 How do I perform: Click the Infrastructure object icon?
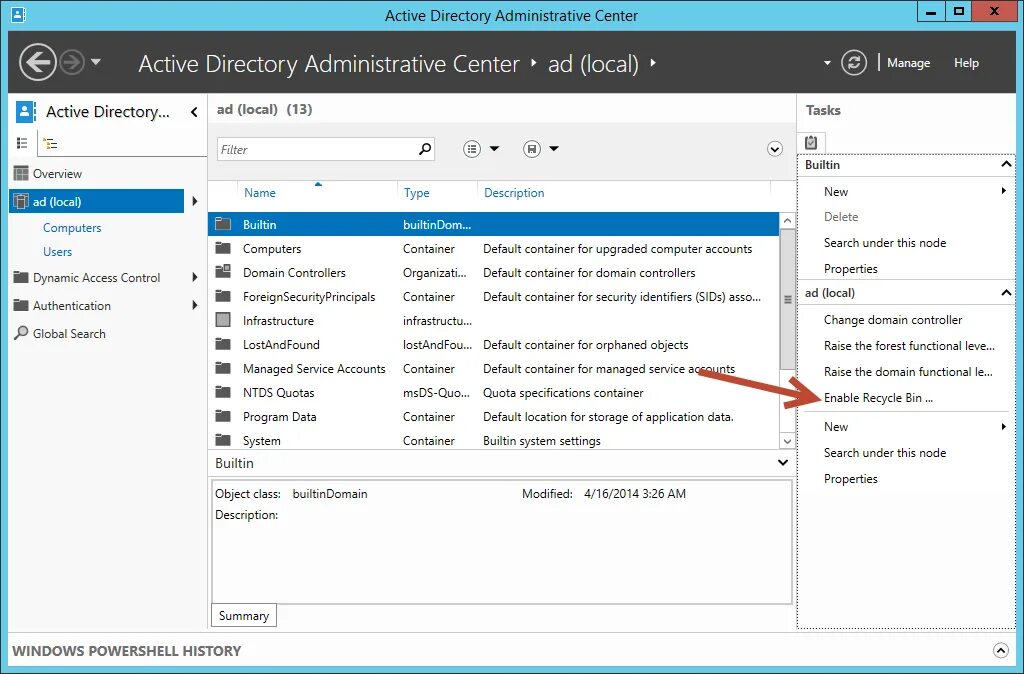click(x=223, y=320)
